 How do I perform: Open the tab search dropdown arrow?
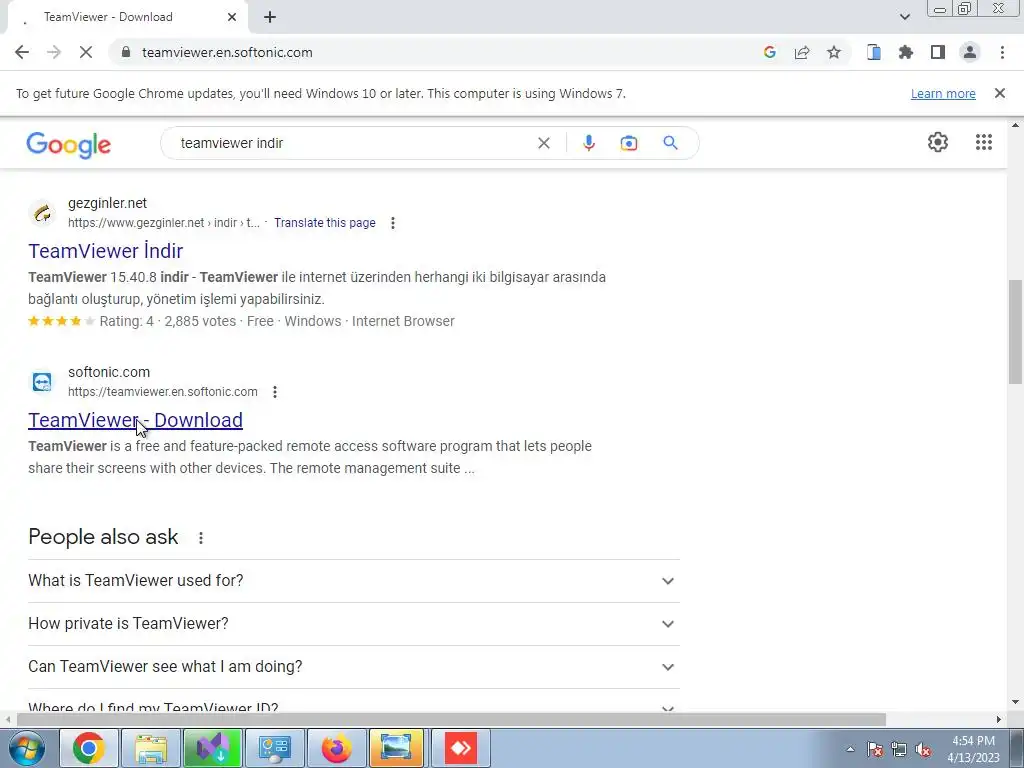pyautogui.click(x=904, y=17)
